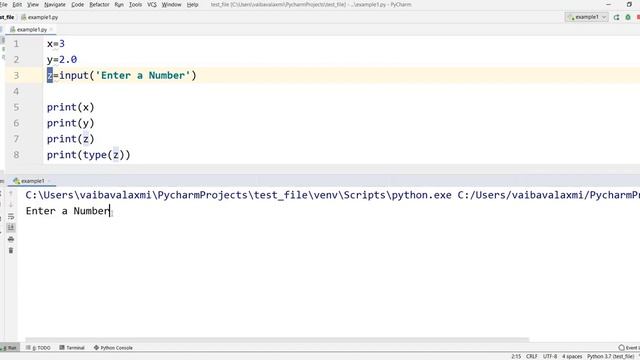
Task: Click the code line 'x=3'
Action: [x=56, y=44]
